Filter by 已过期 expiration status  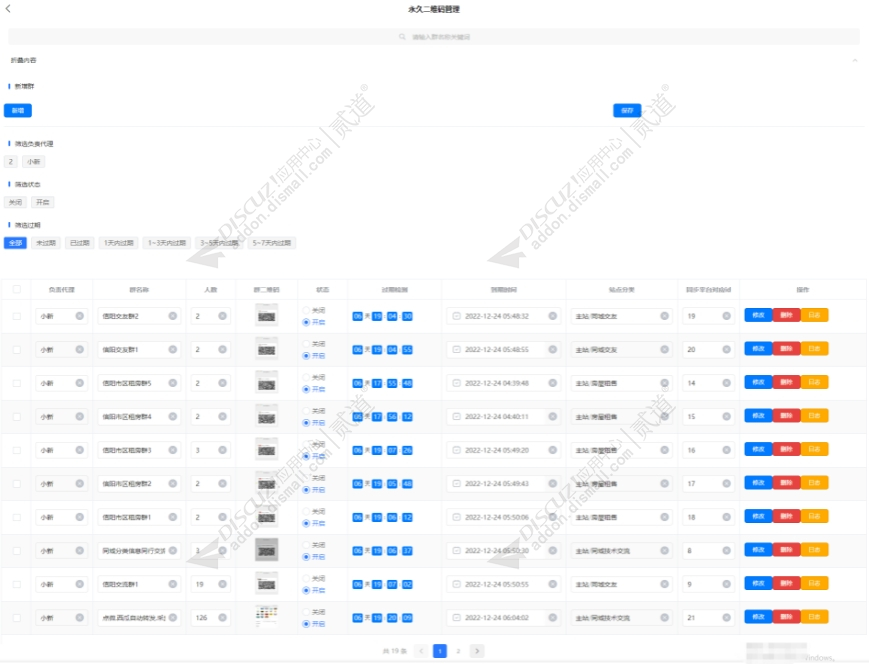click(x=79, y=243)
